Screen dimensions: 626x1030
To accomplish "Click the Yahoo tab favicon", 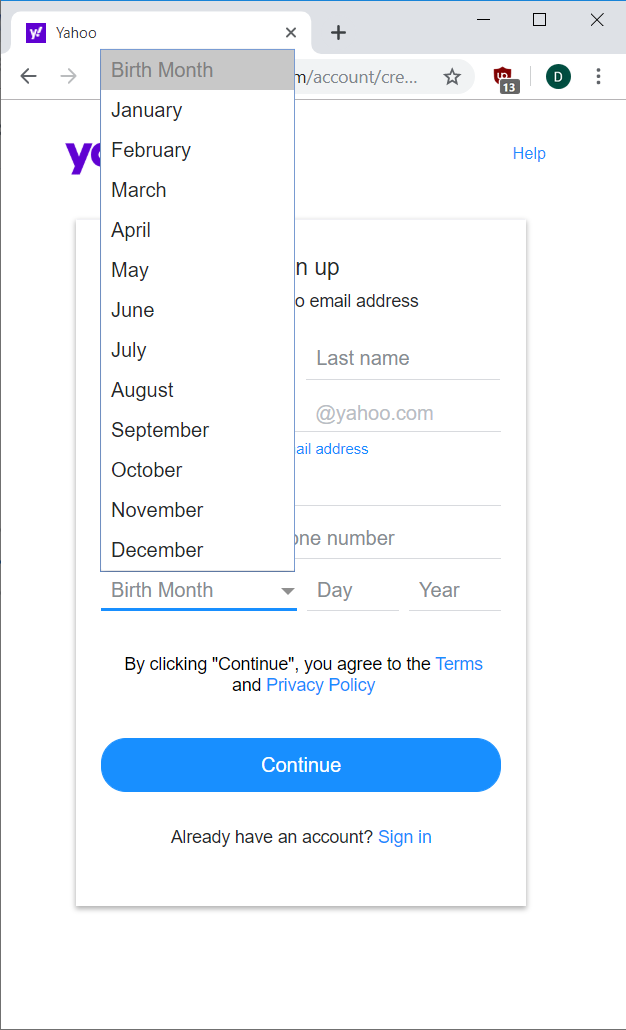I will click(x=36, y=33).
